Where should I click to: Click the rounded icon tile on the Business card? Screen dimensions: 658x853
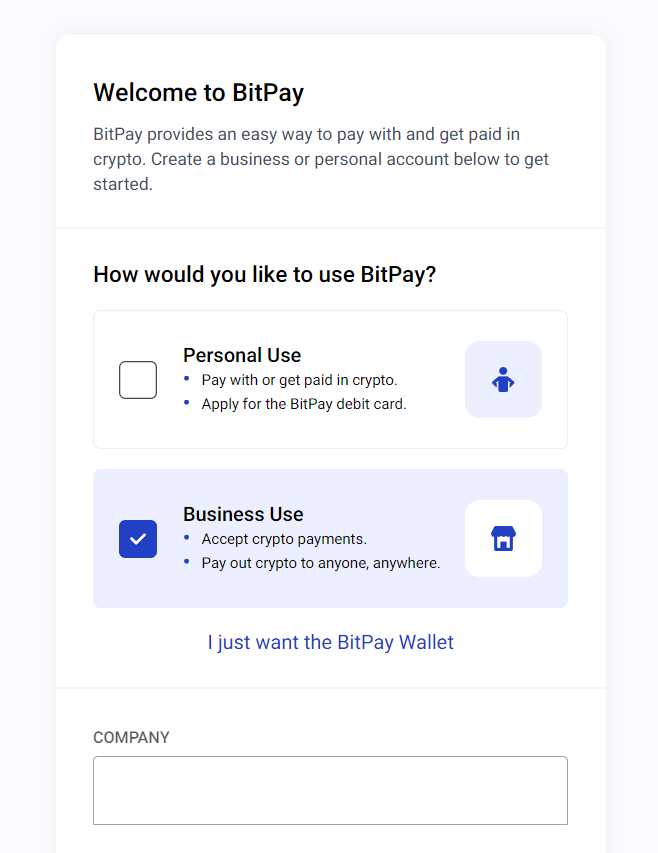click(503, 538)
